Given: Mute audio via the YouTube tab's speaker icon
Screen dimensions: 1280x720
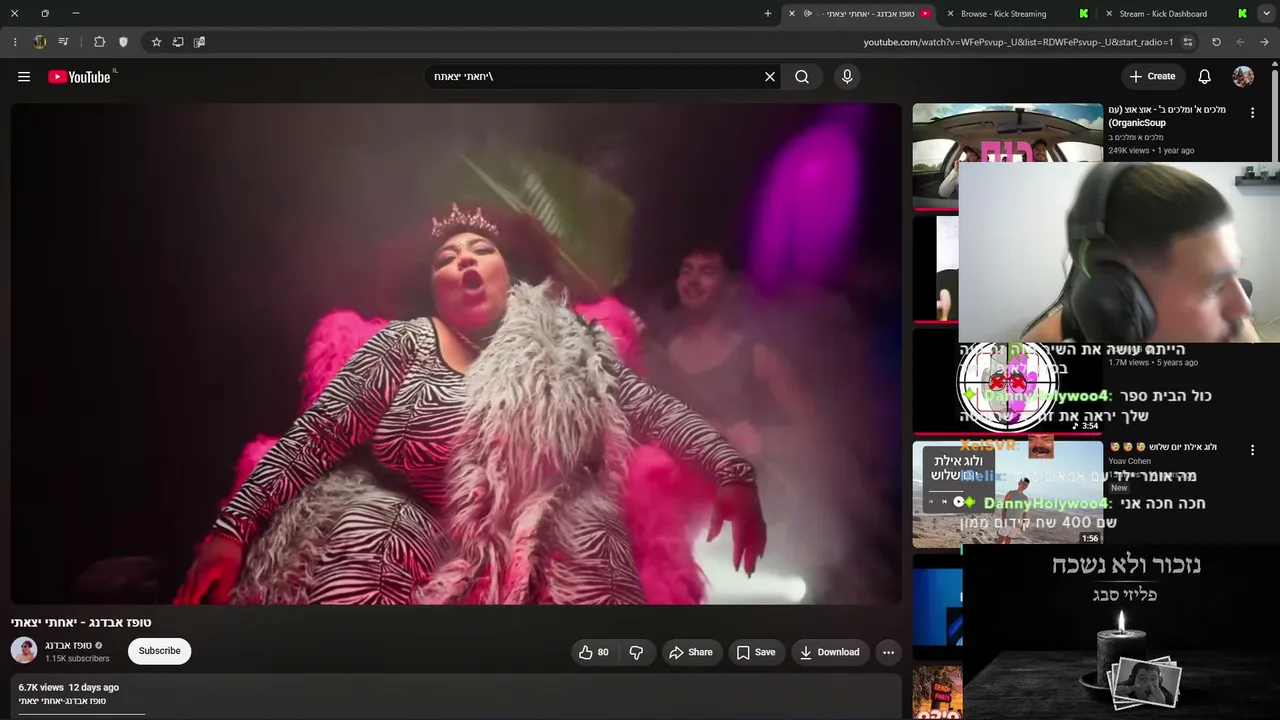Looking at the screenshot, I should click(808, 14).
